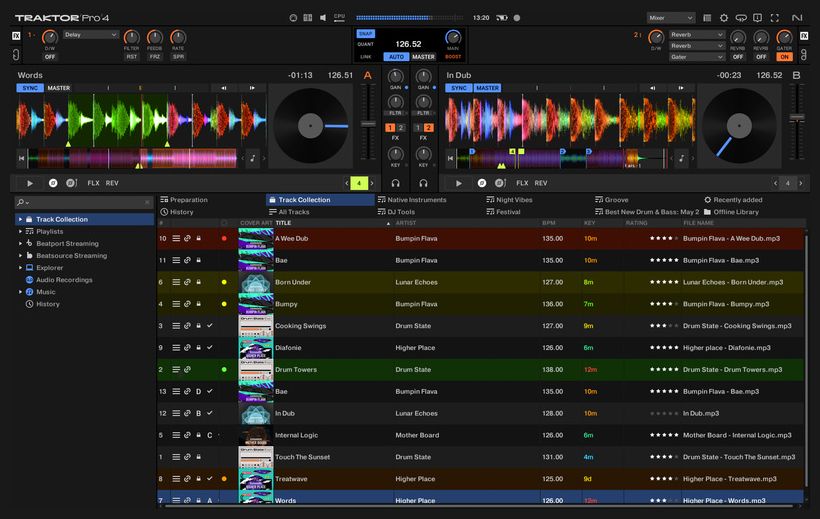This screenshot has width=820, height=519.
Task: Toggle FX unit 1 on Deck B channel
Action: click(x=418, y=128)
